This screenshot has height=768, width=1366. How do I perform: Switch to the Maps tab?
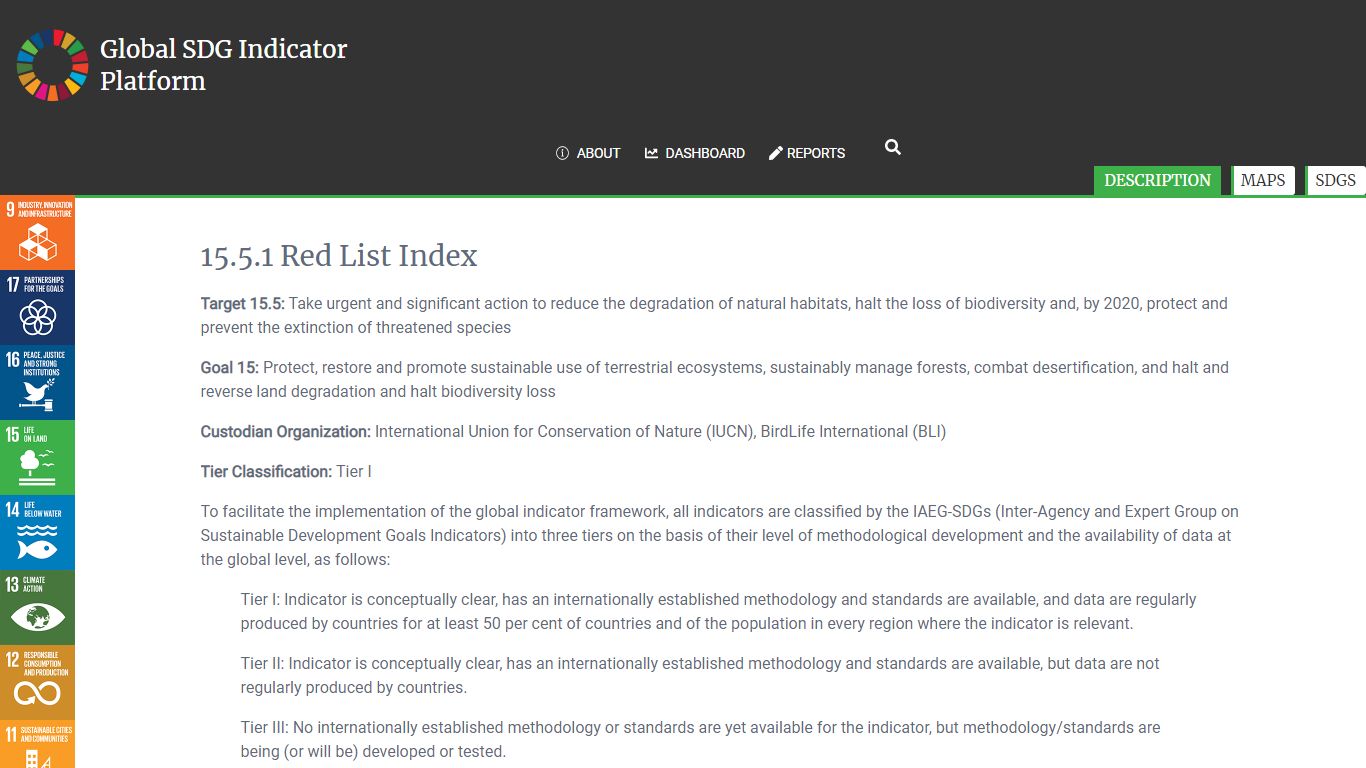(x=1263, y=180)
